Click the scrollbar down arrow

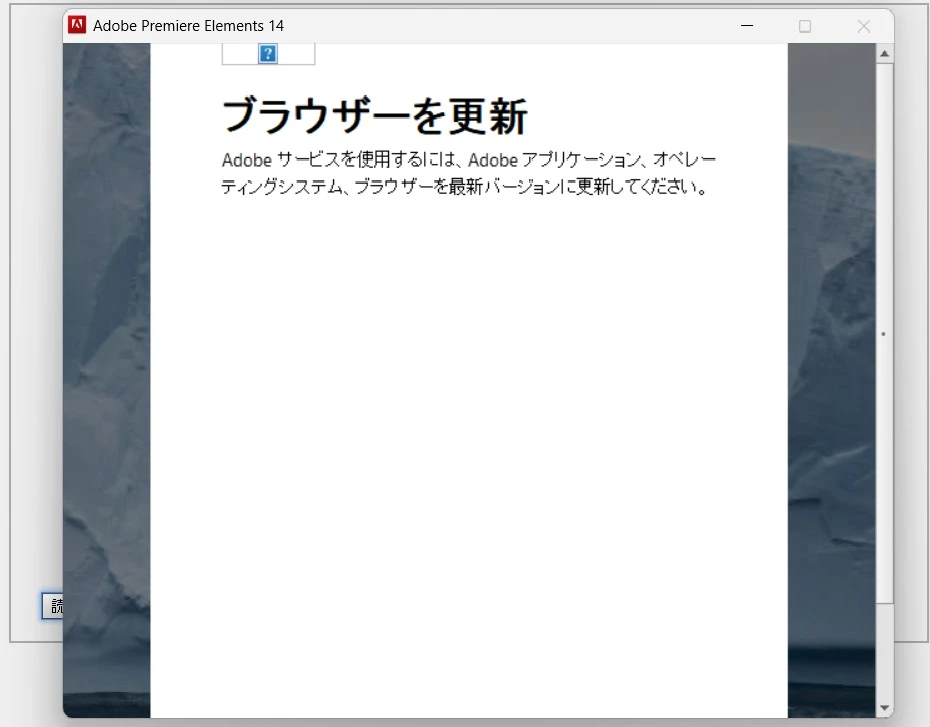[x=884, y=707]
